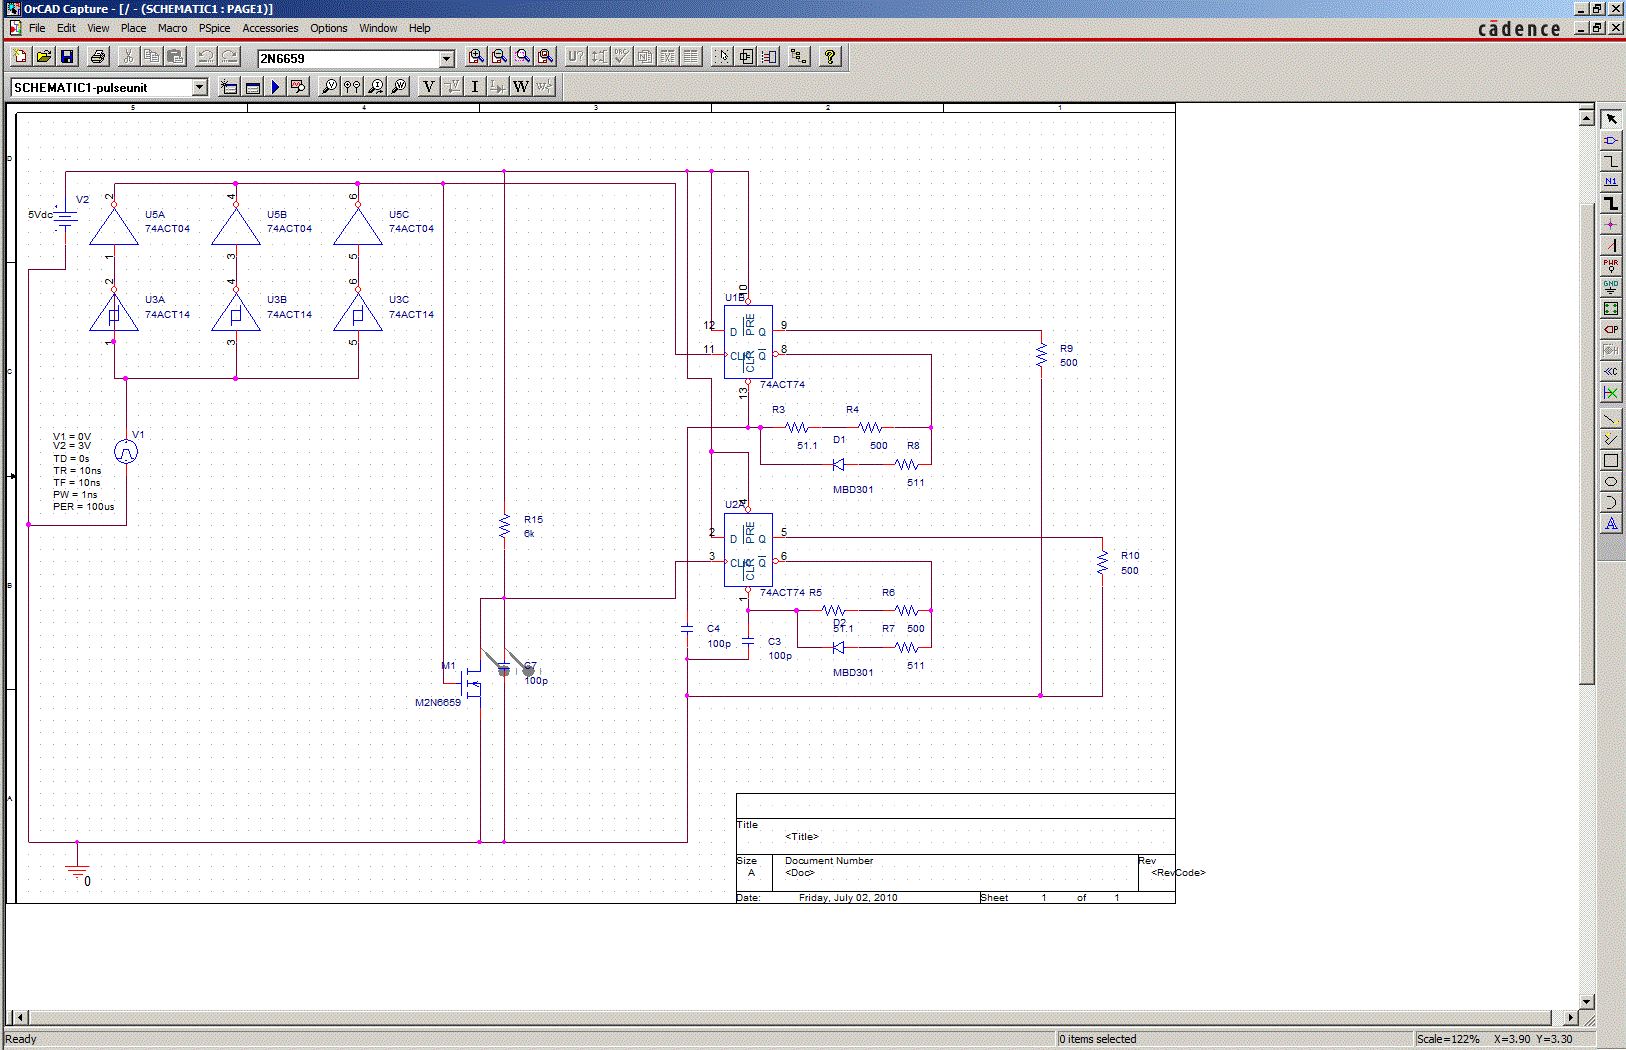Expand the SCHEMATIC1-pulseunit profile dropdown
1626x1050 pixels.
tap(199, 88)
